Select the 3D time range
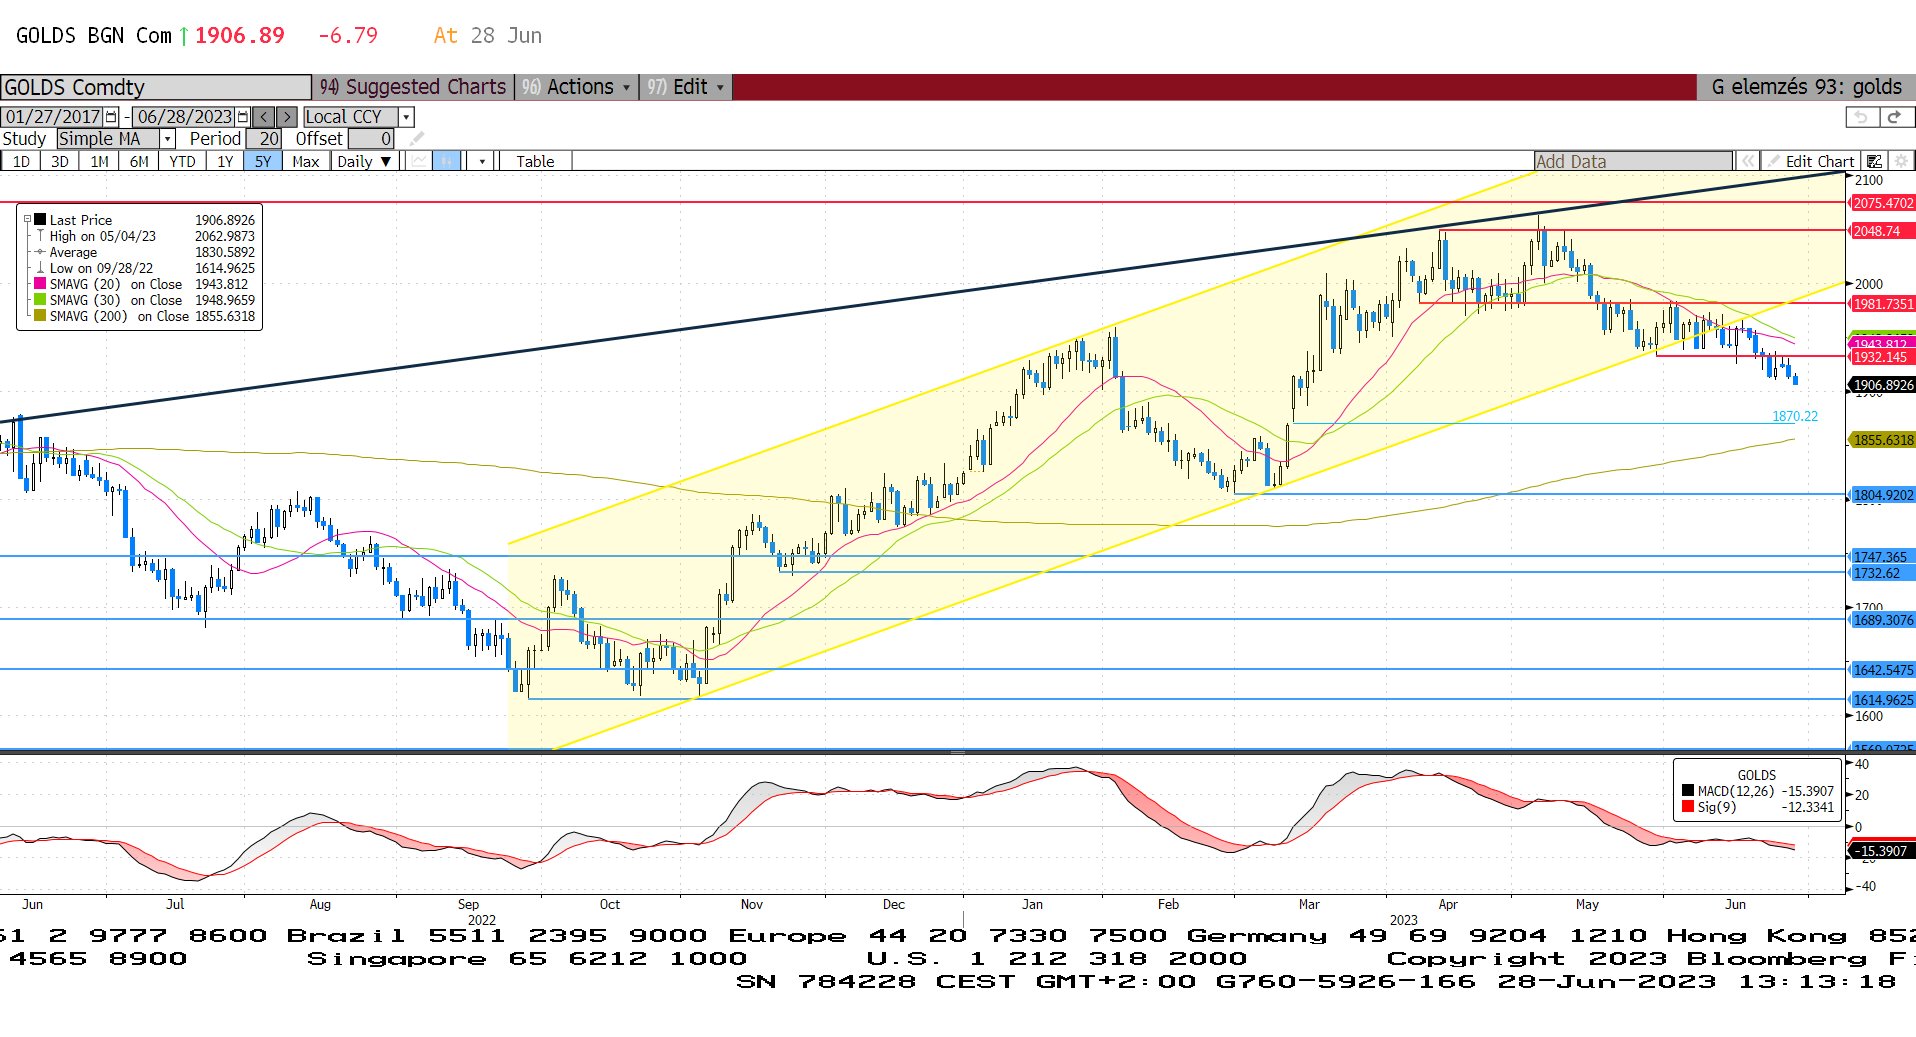The width and height of the screenshot is (1916, 1037). pos(60,161)
